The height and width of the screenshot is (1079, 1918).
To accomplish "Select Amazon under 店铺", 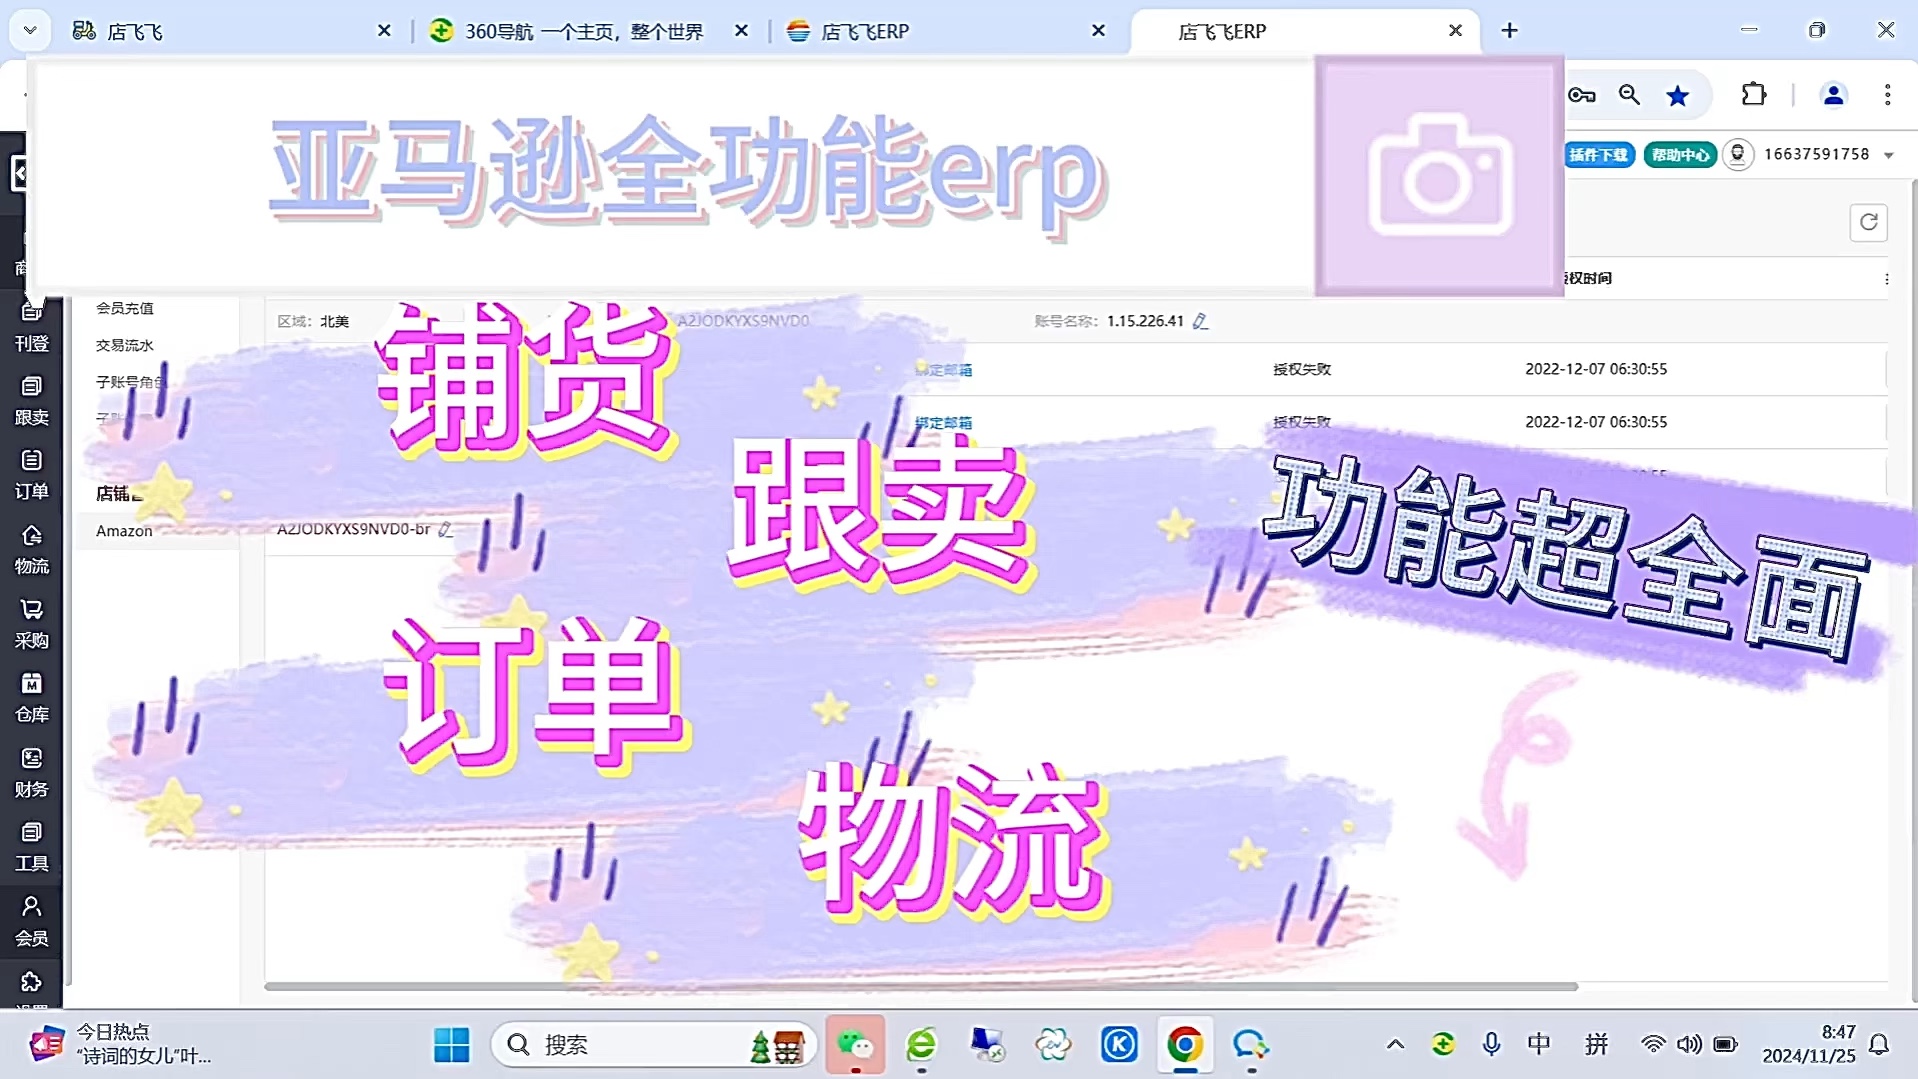I will coord(124,531).
